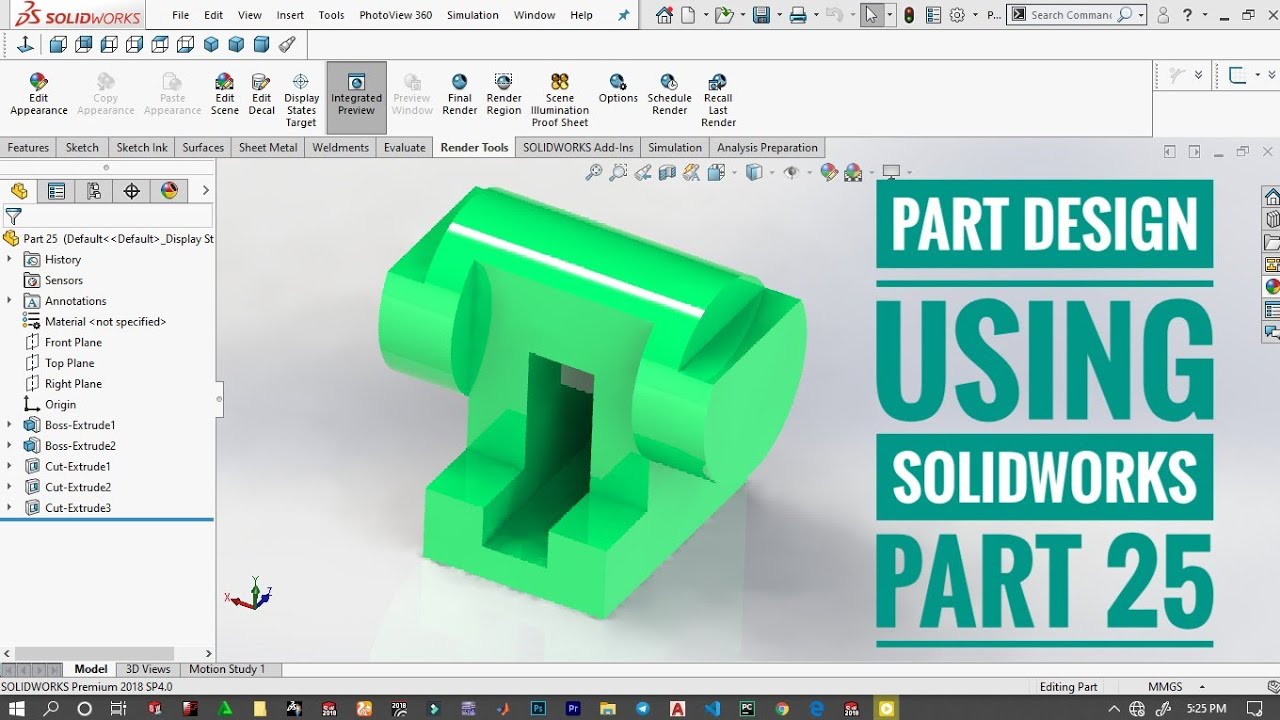
Task: Pin the SOLIDWORKS menu bar
Action: click(x=625, y=15)
